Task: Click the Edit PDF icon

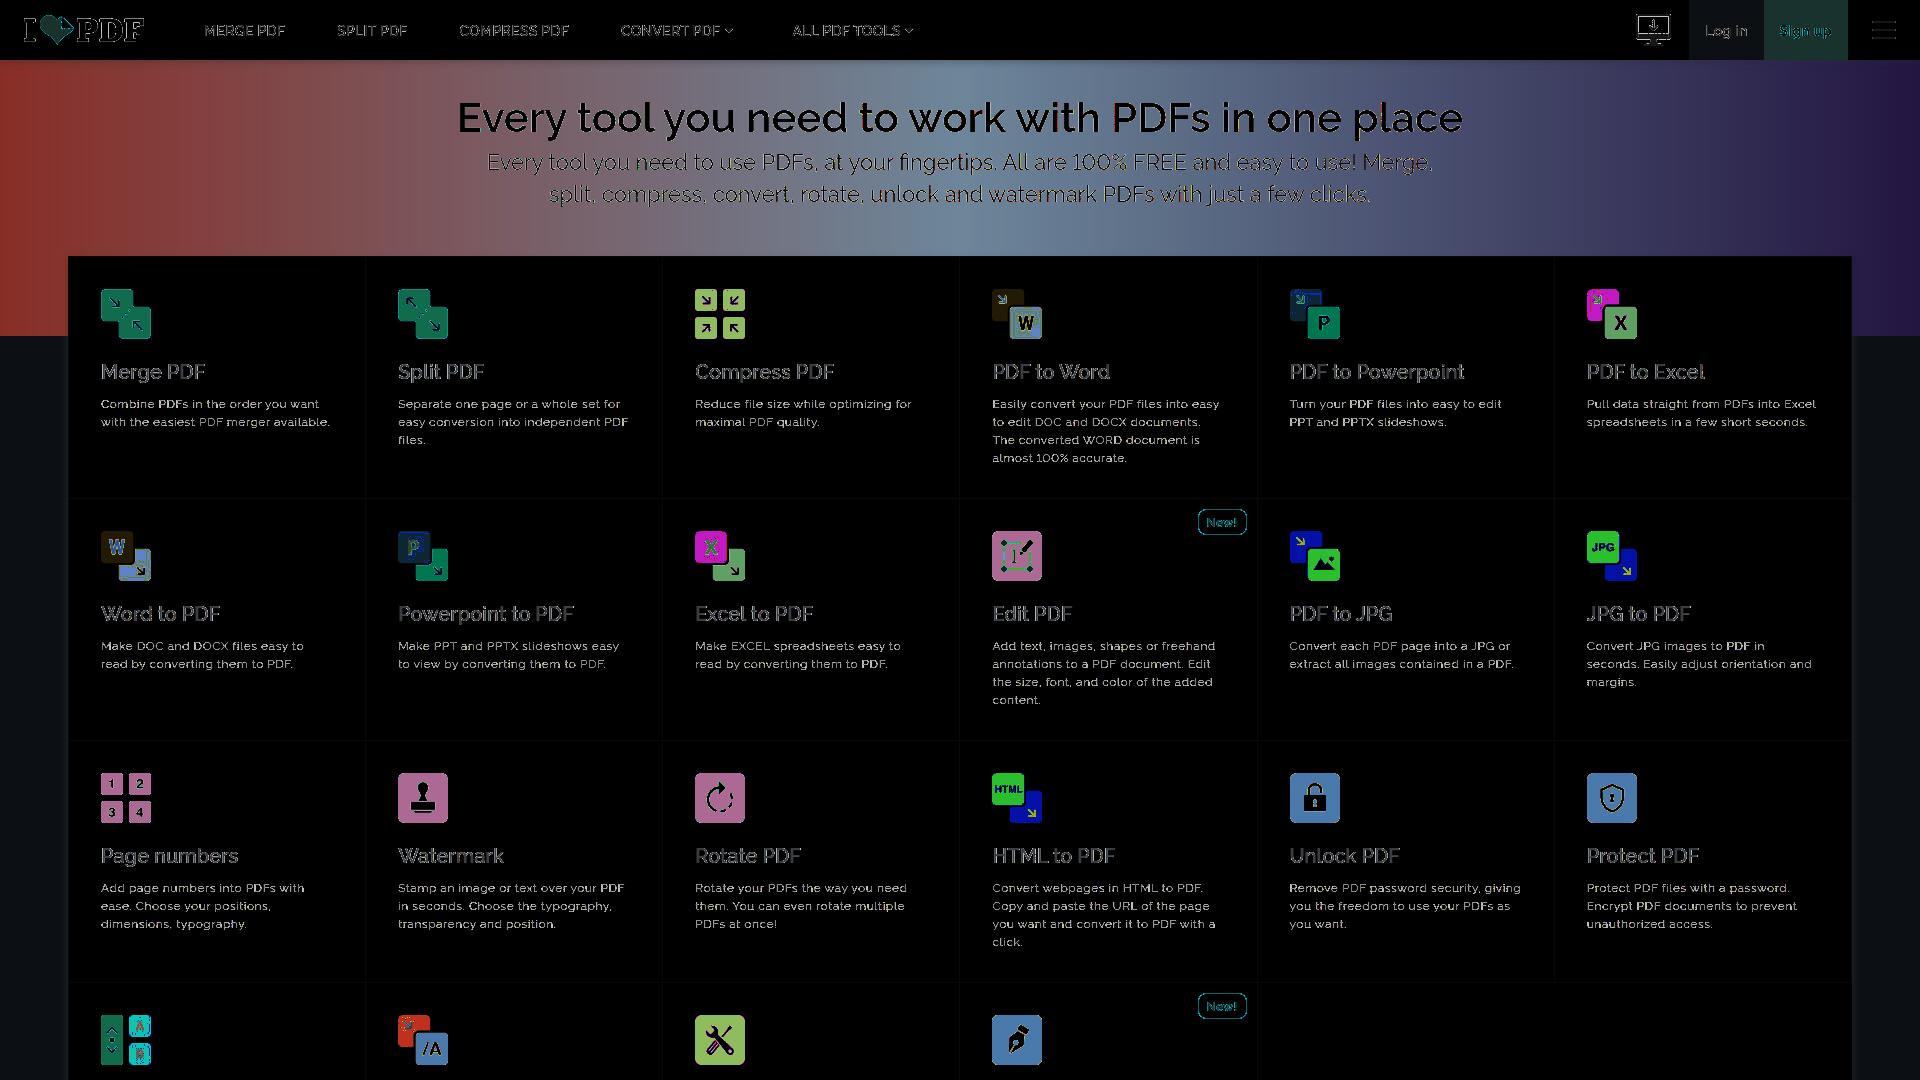Action: 1017,556
